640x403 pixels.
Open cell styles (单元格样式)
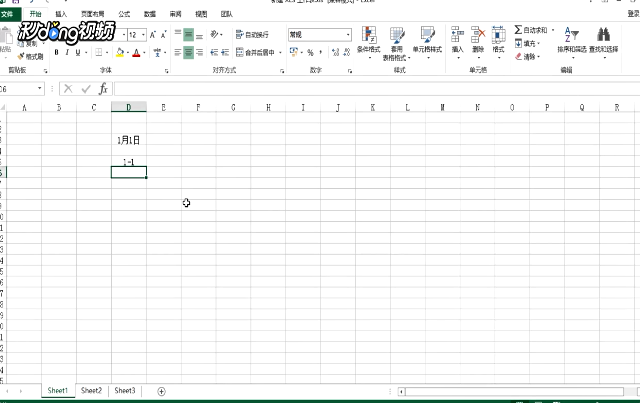pyautogui.click(x=427, y=42)
